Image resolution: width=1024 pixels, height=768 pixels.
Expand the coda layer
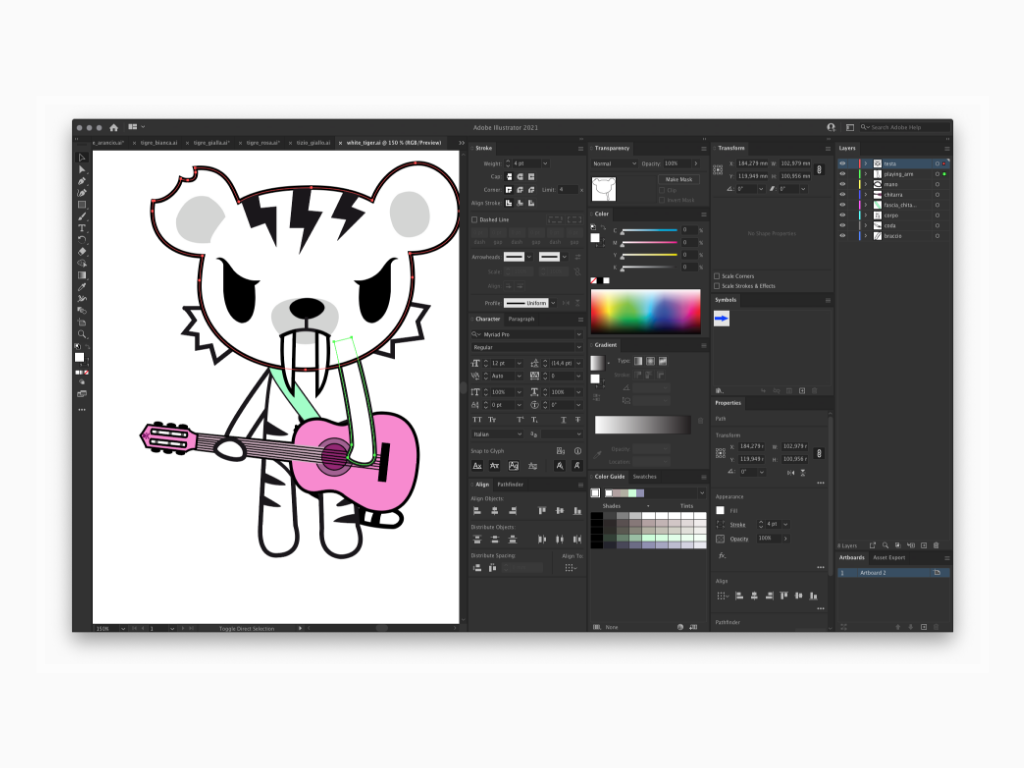click(x=866, y=225)
